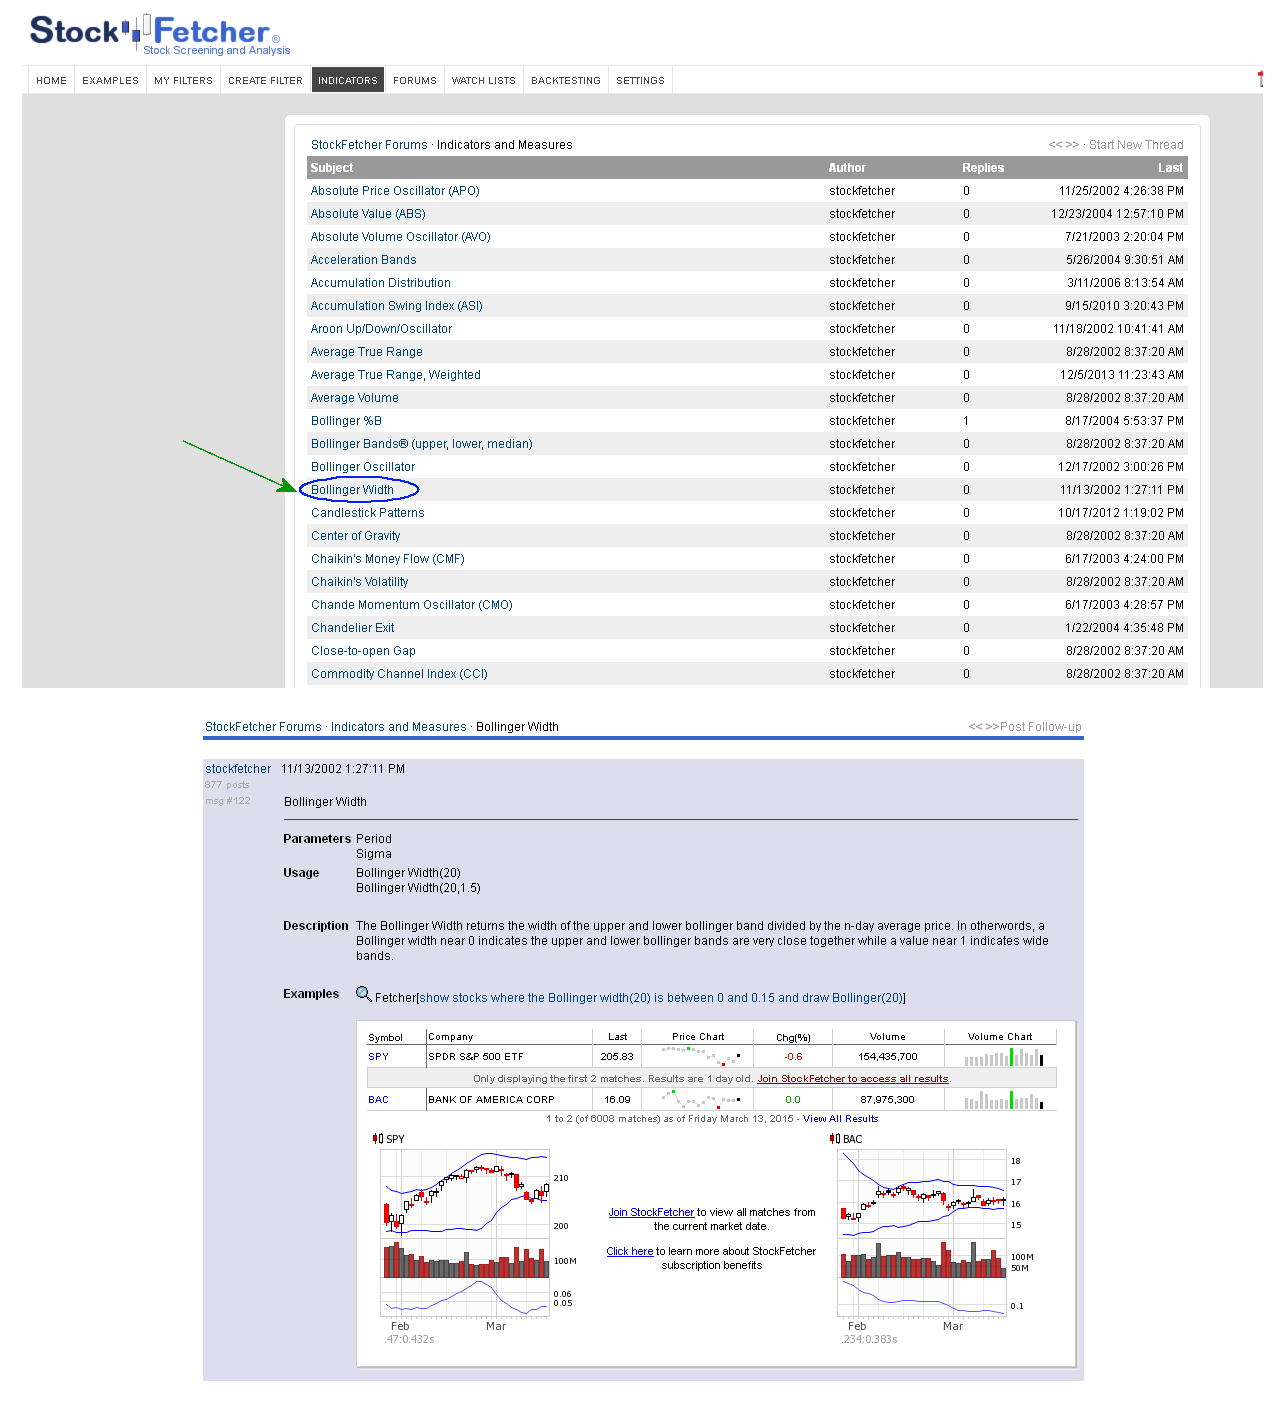Open Accumulation Swing Index (ASI) thread

(x=396, y=306)
